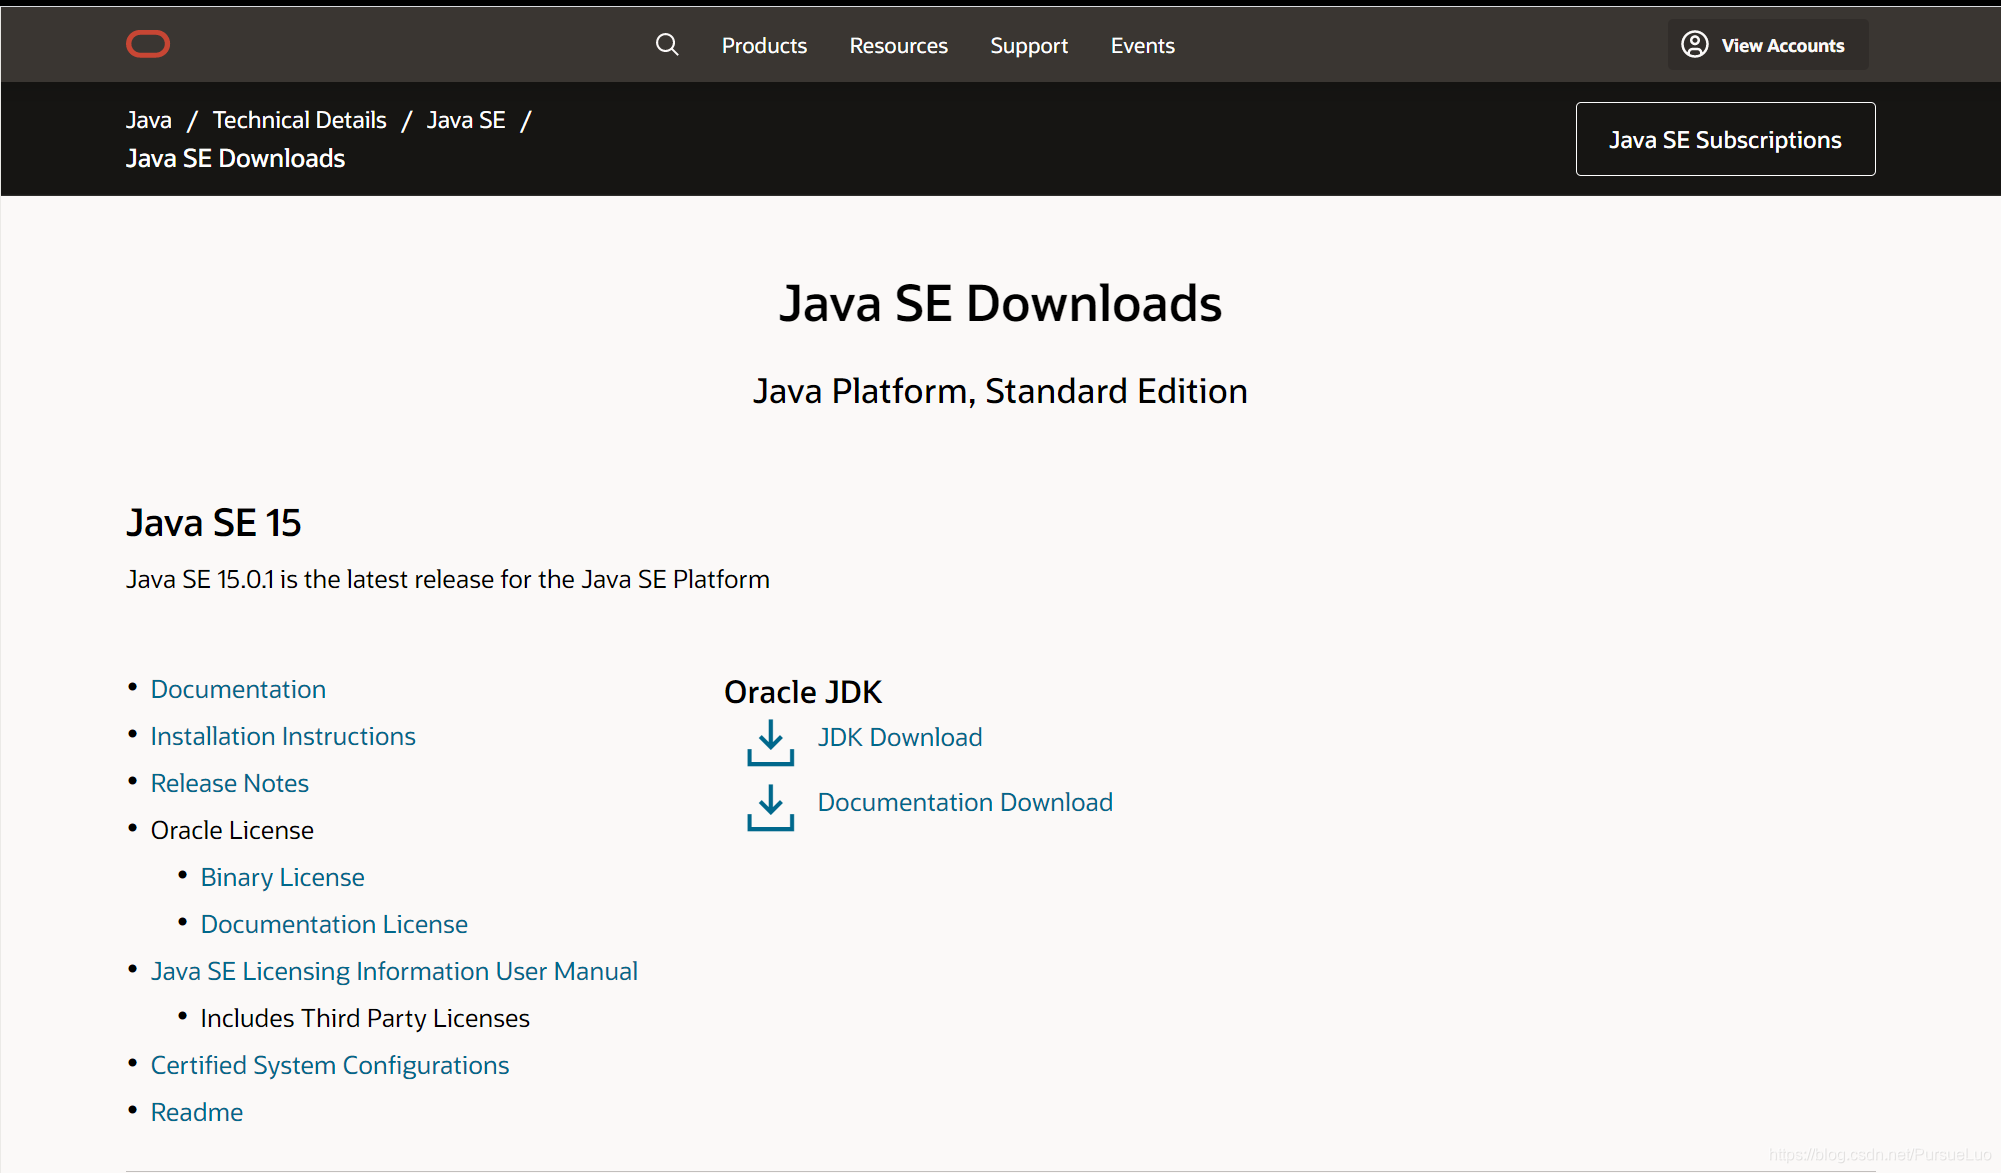Open Certified System Configurations link
Screen dimensions: 2001x1173
pyautogui.click(x=330, y=1065)
